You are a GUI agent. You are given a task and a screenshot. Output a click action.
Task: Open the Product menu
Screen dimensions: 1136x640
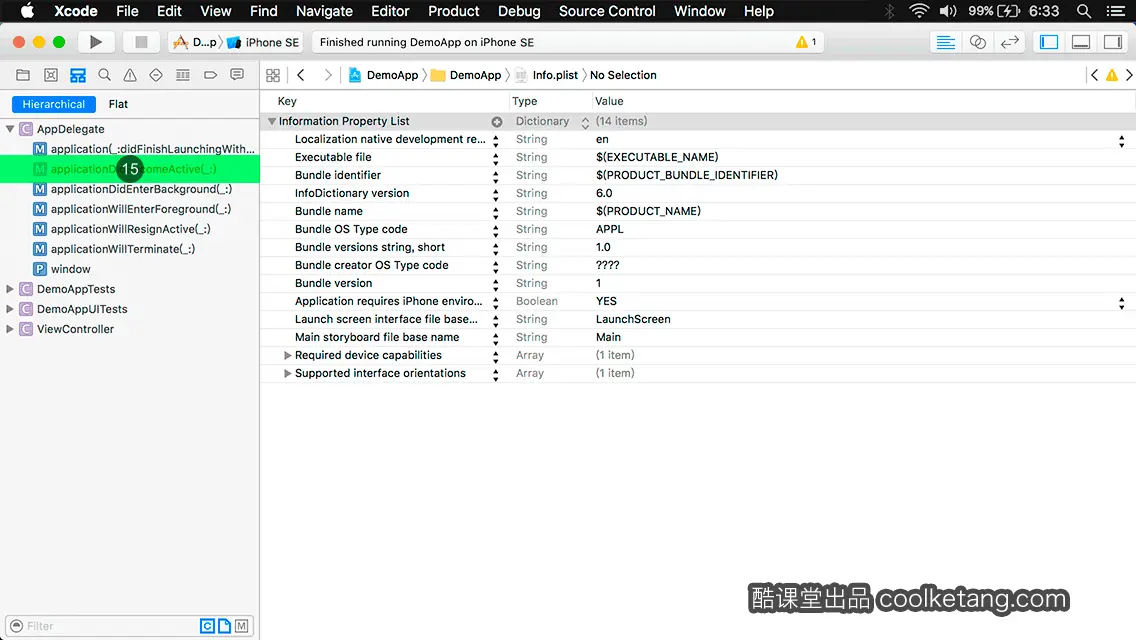(454, 11)
